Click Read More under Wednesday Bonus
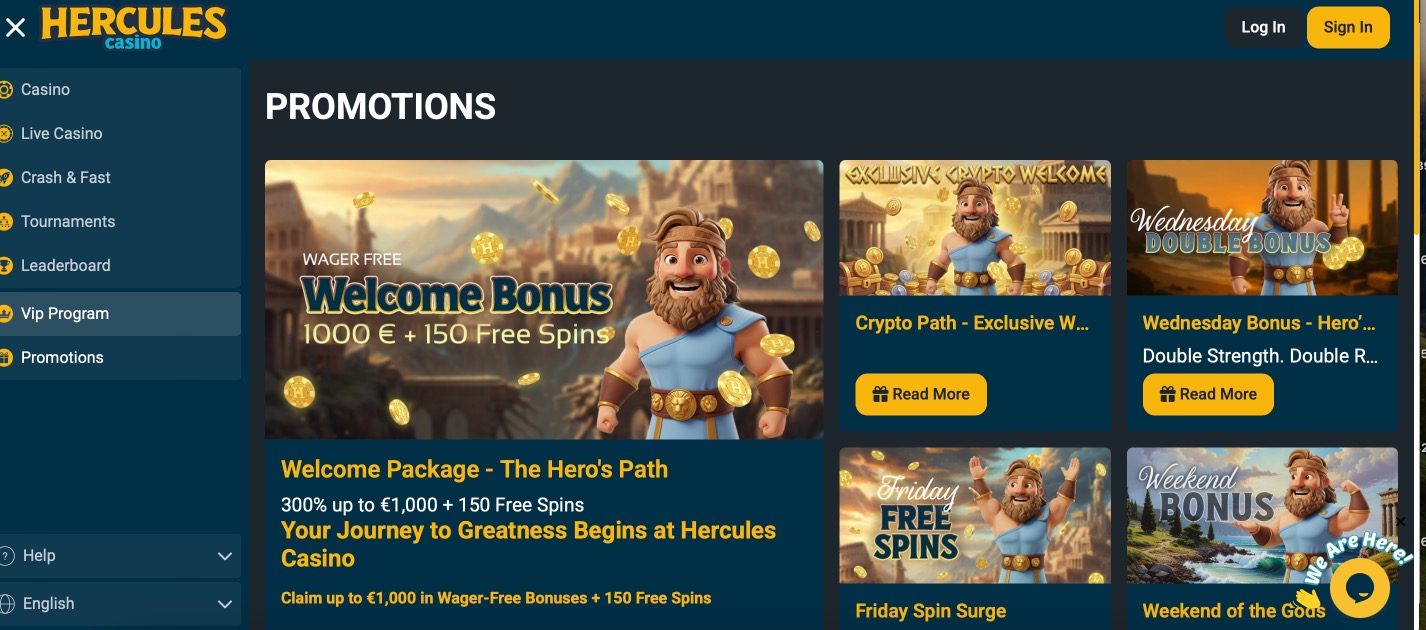1426x630 pixels. (x=1208, y=395)
